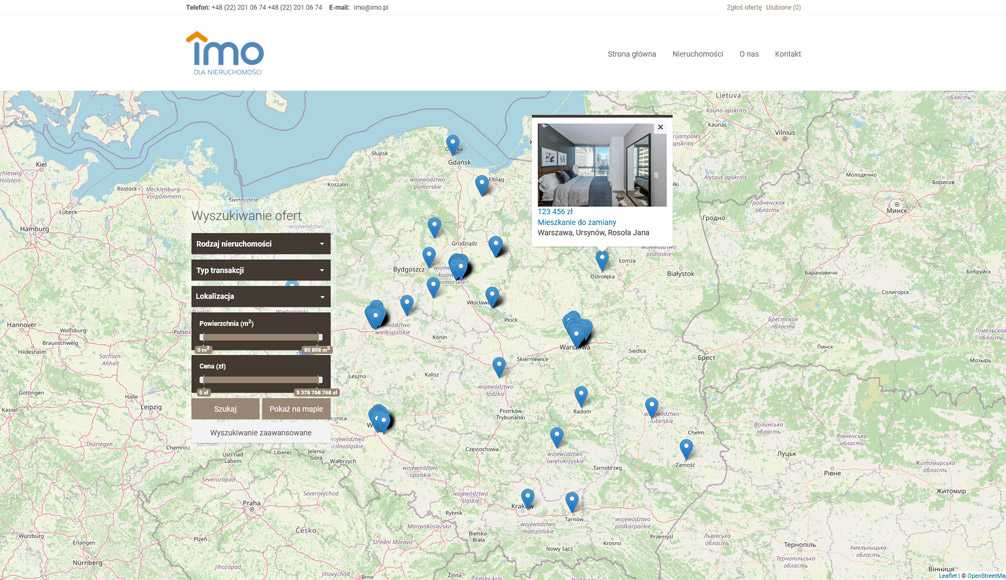
Task: Select the map marker beside Elbląg
Action: (482, 185)
